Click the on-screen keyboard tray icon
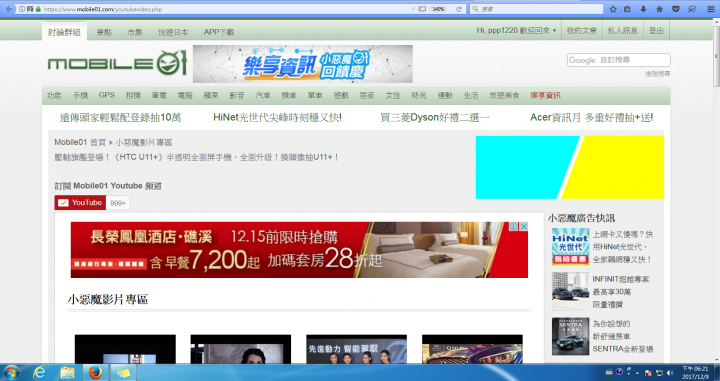Screen dimensions: 720x381 pyautogui.click(x=609, y=372)
